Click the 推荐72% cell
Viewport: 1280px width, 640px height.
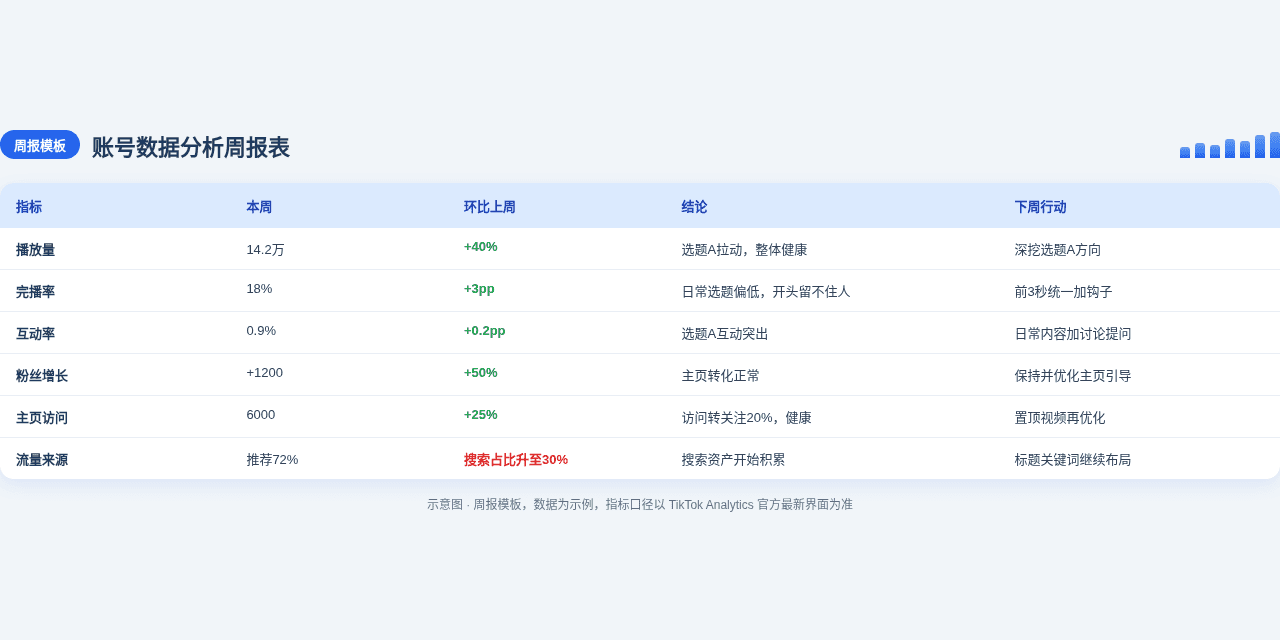pyautogui.click(x=272, y=460)
